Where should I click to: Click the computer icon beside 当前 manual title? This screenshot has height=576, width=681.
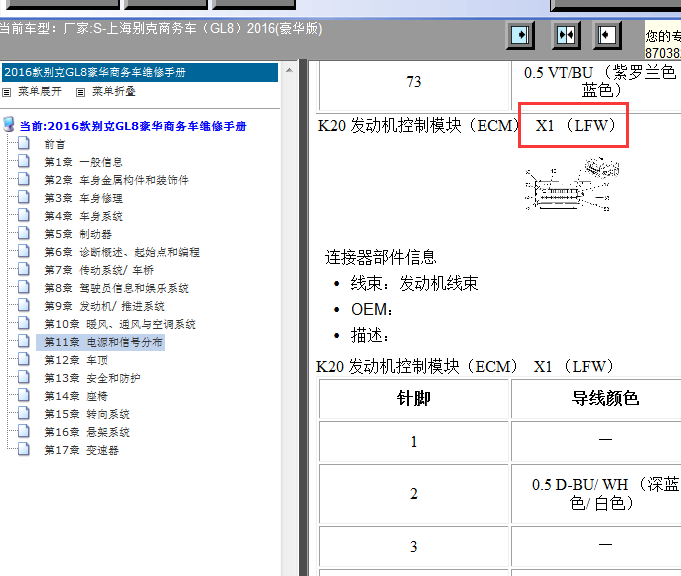[9, 124]
